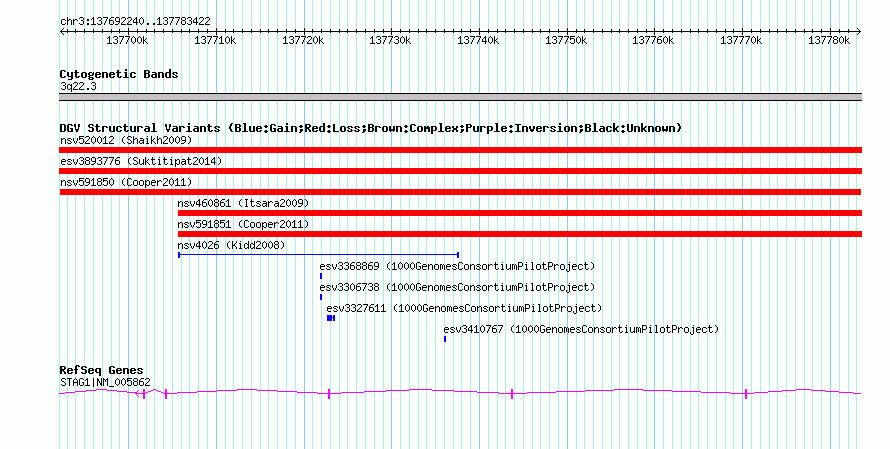Click the STAG1 exon tick near 137740k
The height and width of the screenshot is (449, 890).
tap(512, 393)
